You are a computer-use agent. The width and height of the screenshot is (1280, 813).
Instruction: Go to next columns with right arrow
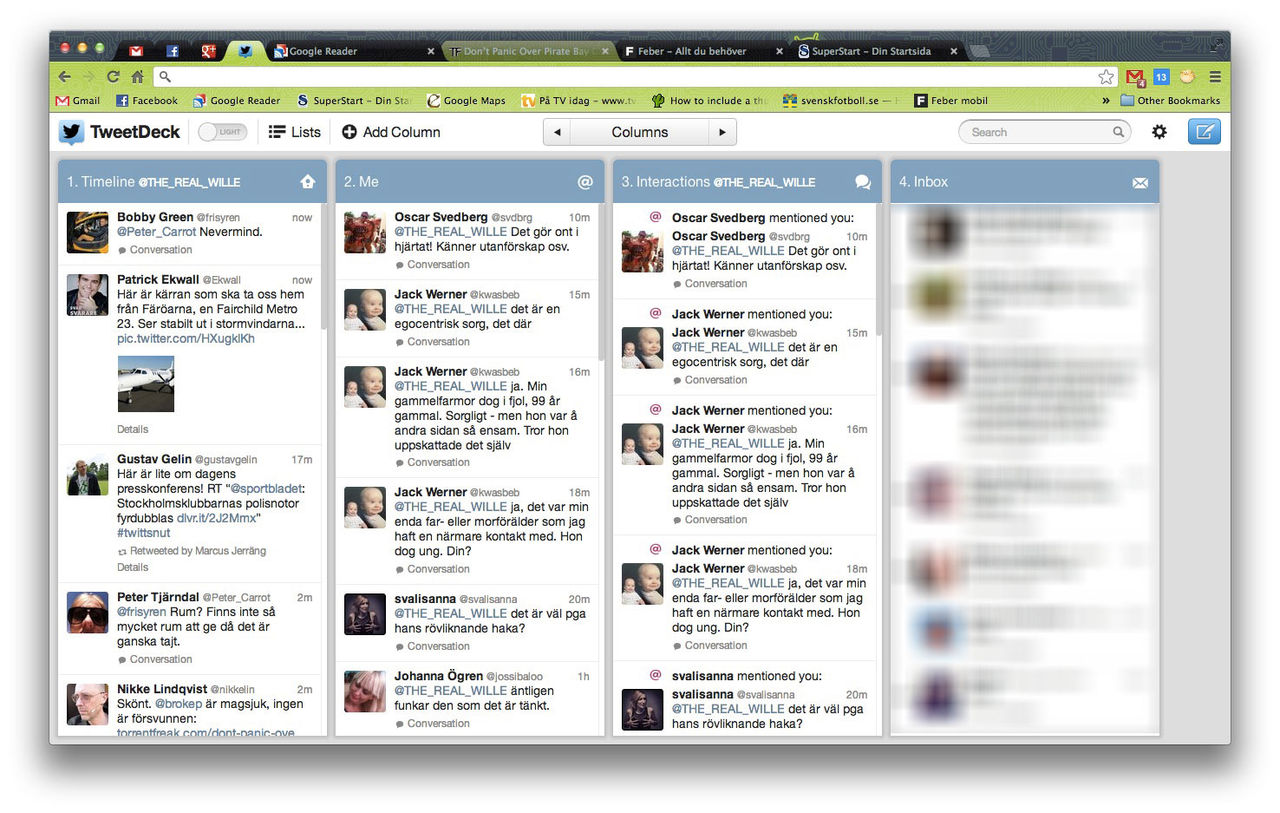pos(723,132)
